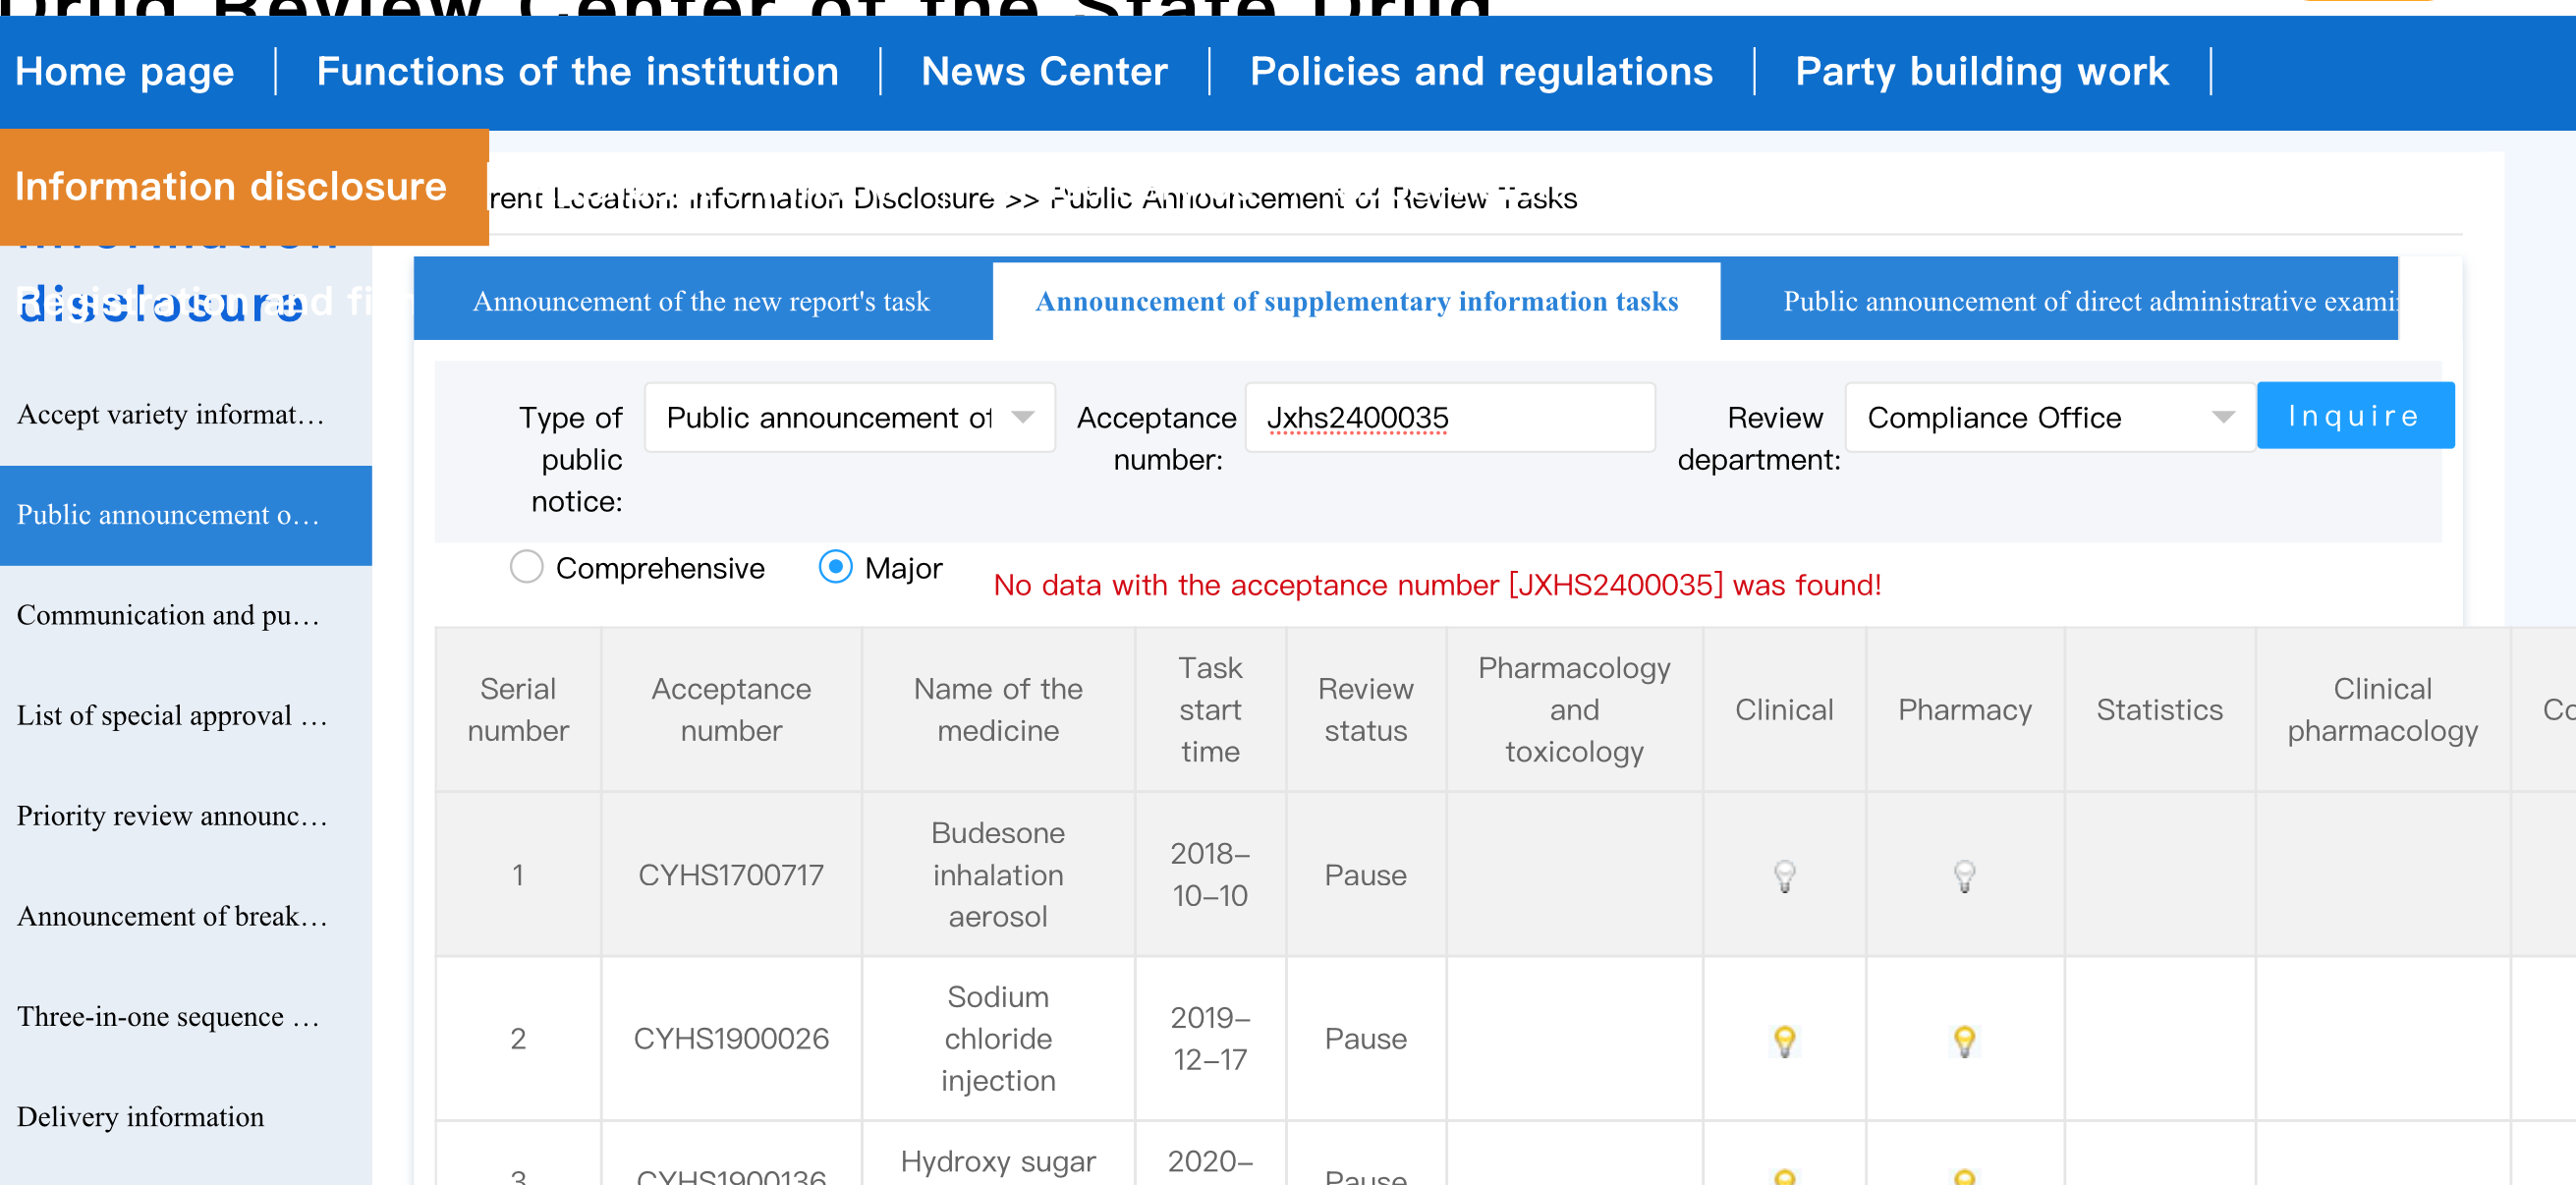This screenshot has width=2576, height=1185.
Task: Click the Acceptance number input field
Action: point(1449,417)
